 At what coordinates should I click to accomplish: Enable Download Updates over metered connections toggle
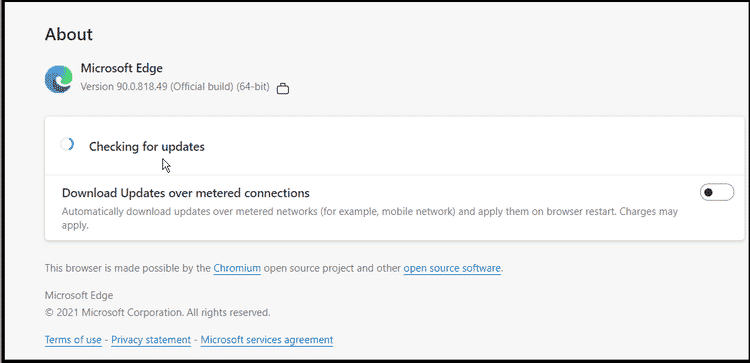[717, 192]
